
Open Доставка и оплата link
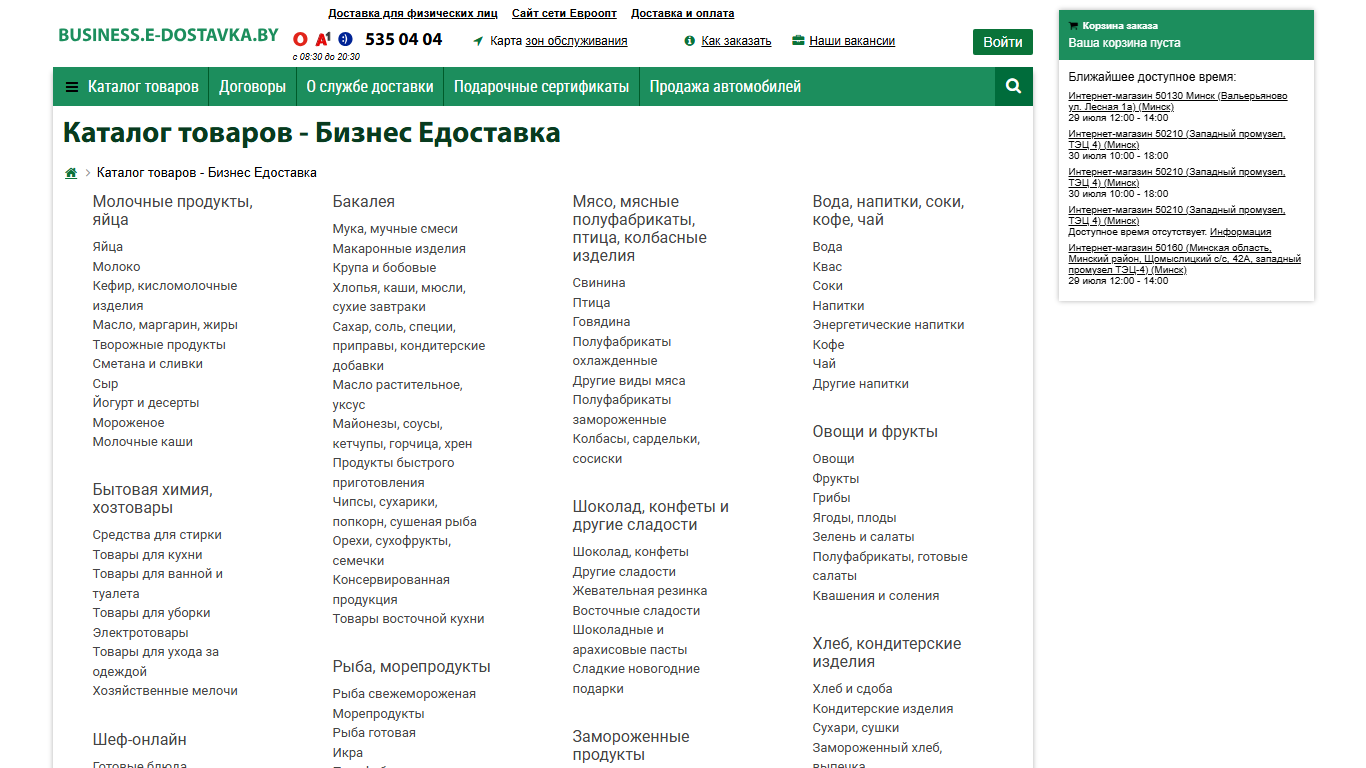pos(682,14)
